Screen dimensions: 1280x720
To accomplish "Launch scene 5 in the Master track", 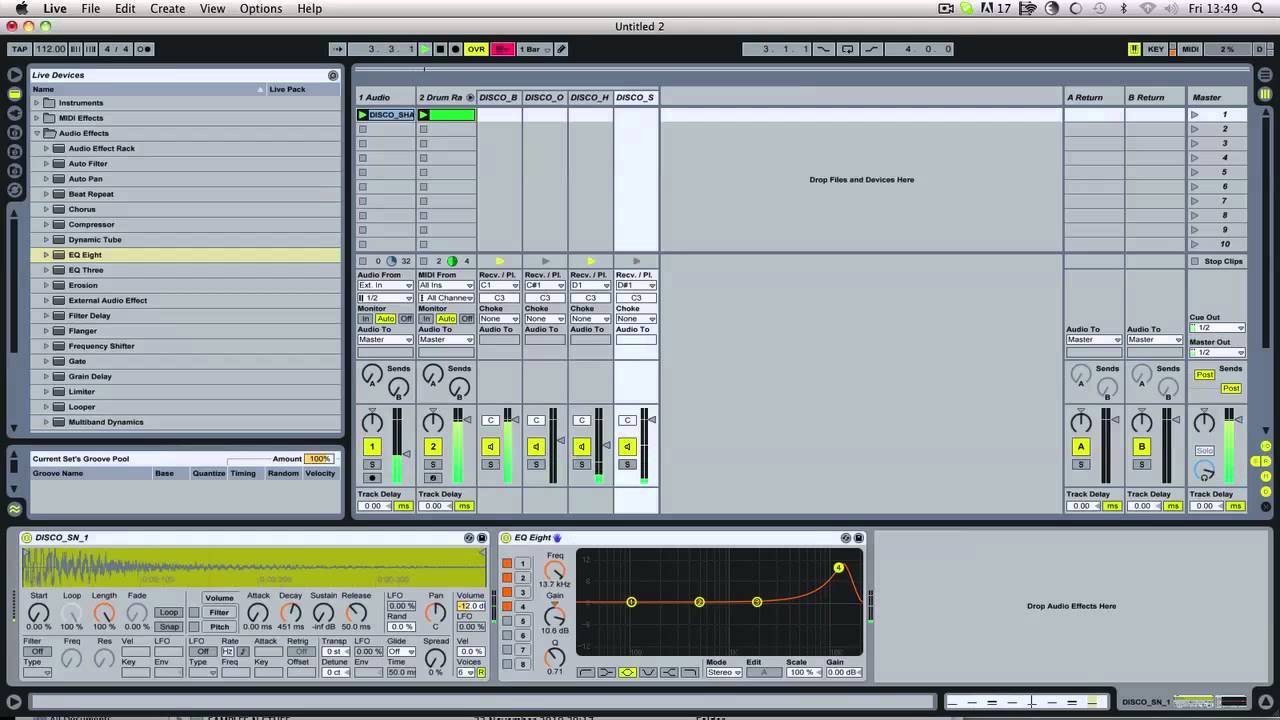I will coord(1194,172).
